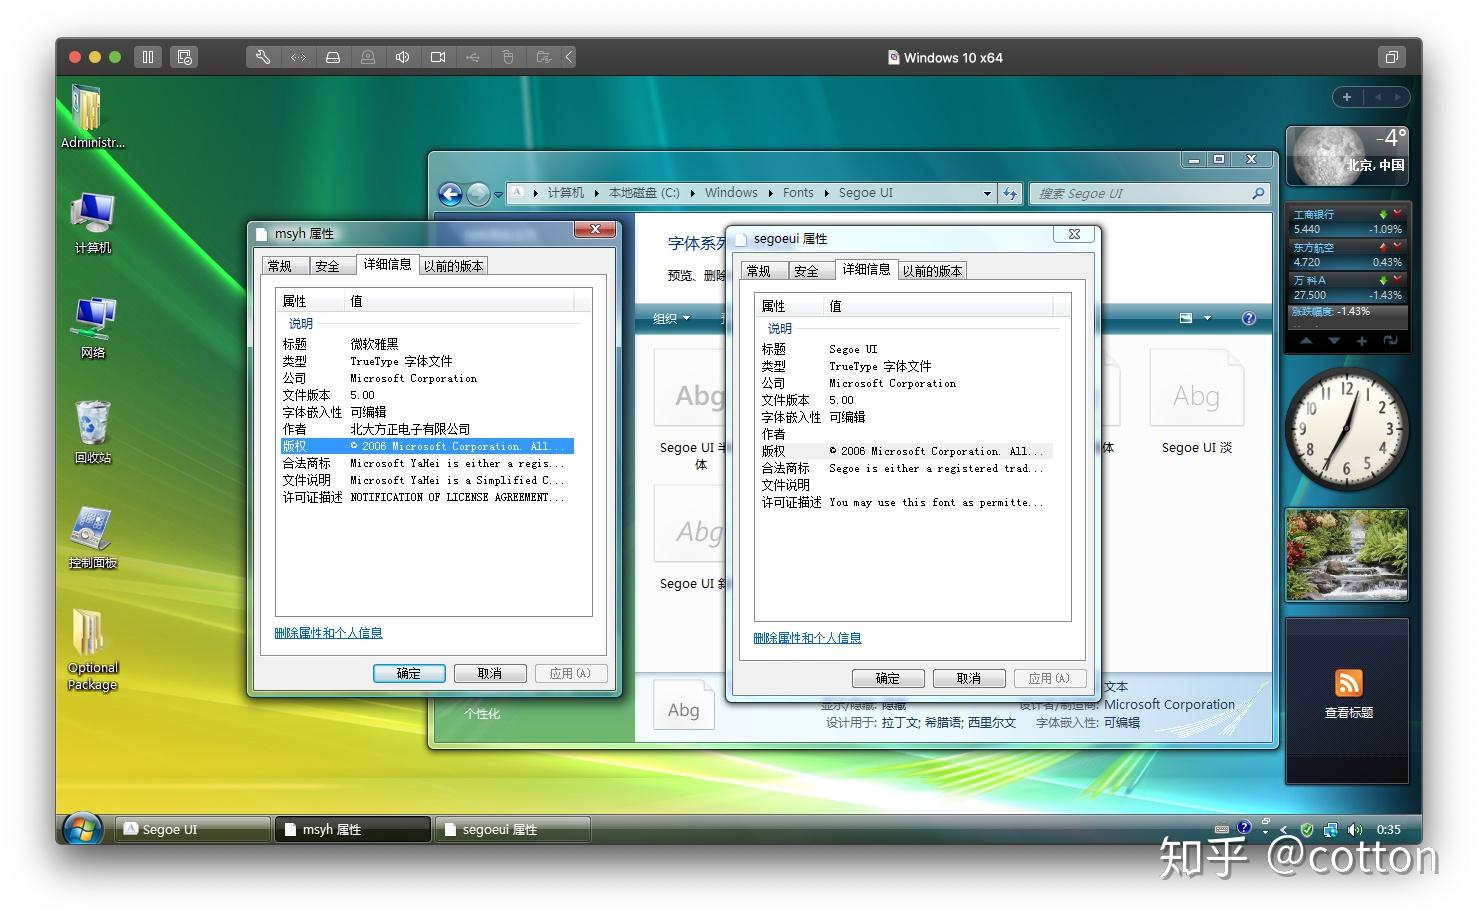Select the Optional Package folder icon
The height and width of the screenshot is (918, 1478).
click(x=92, y=649)
